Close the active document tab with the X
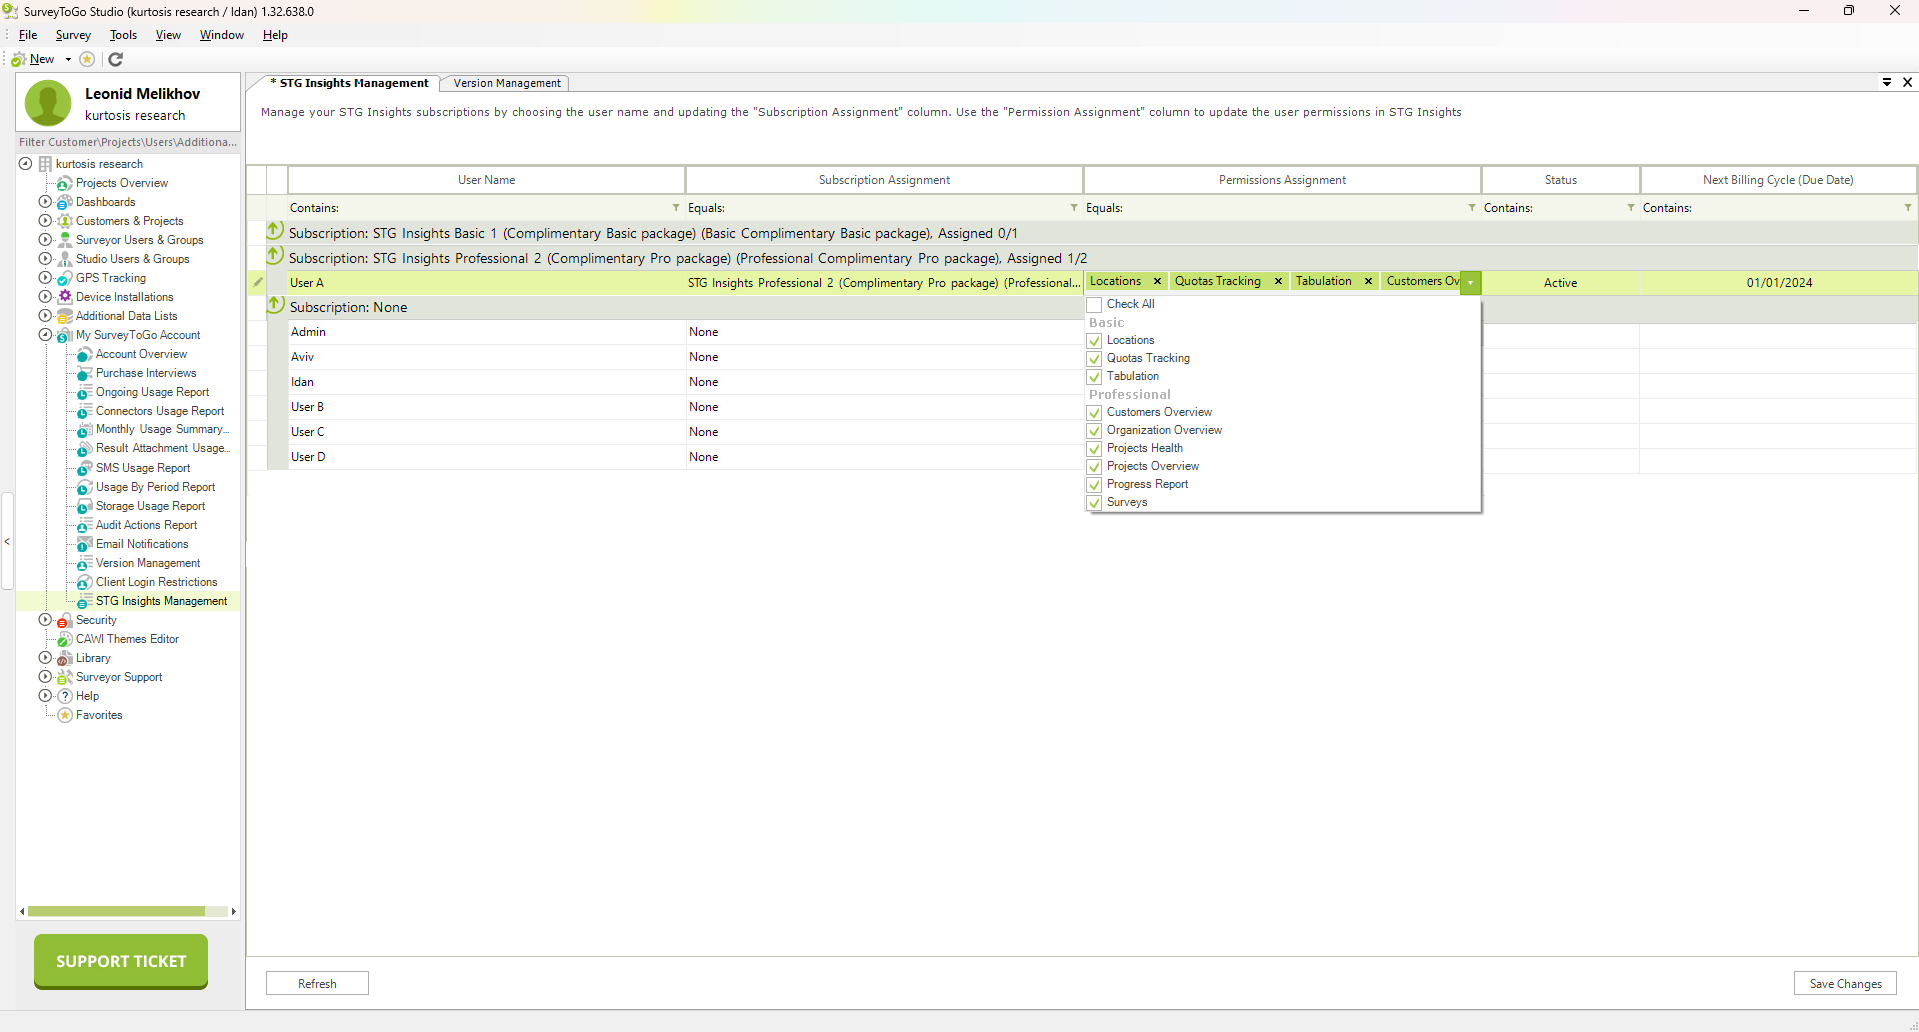 click(1907, 82)
